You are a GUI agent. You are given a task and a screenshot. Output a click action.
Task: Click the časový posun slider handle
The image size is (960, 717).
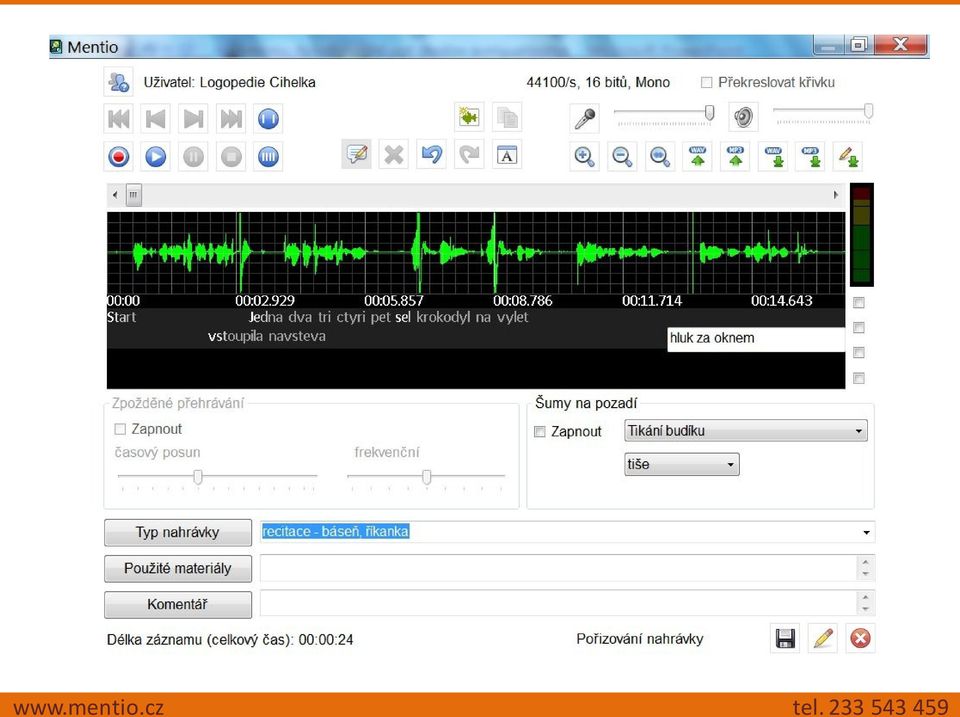[198, 476]
